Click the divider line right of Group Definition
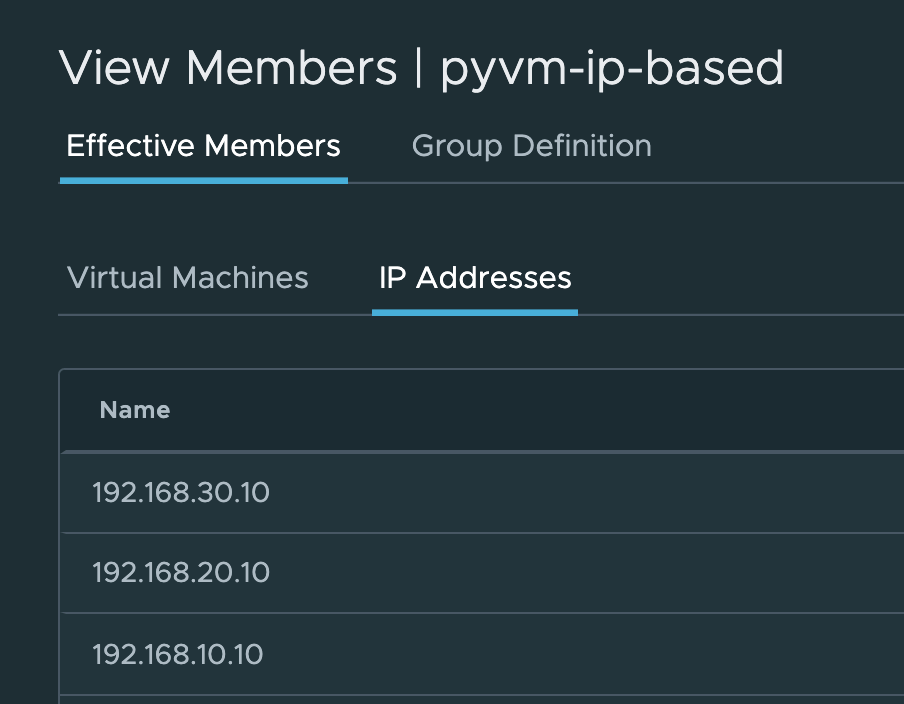The image size is (904, 704). [x=780, y=183]
